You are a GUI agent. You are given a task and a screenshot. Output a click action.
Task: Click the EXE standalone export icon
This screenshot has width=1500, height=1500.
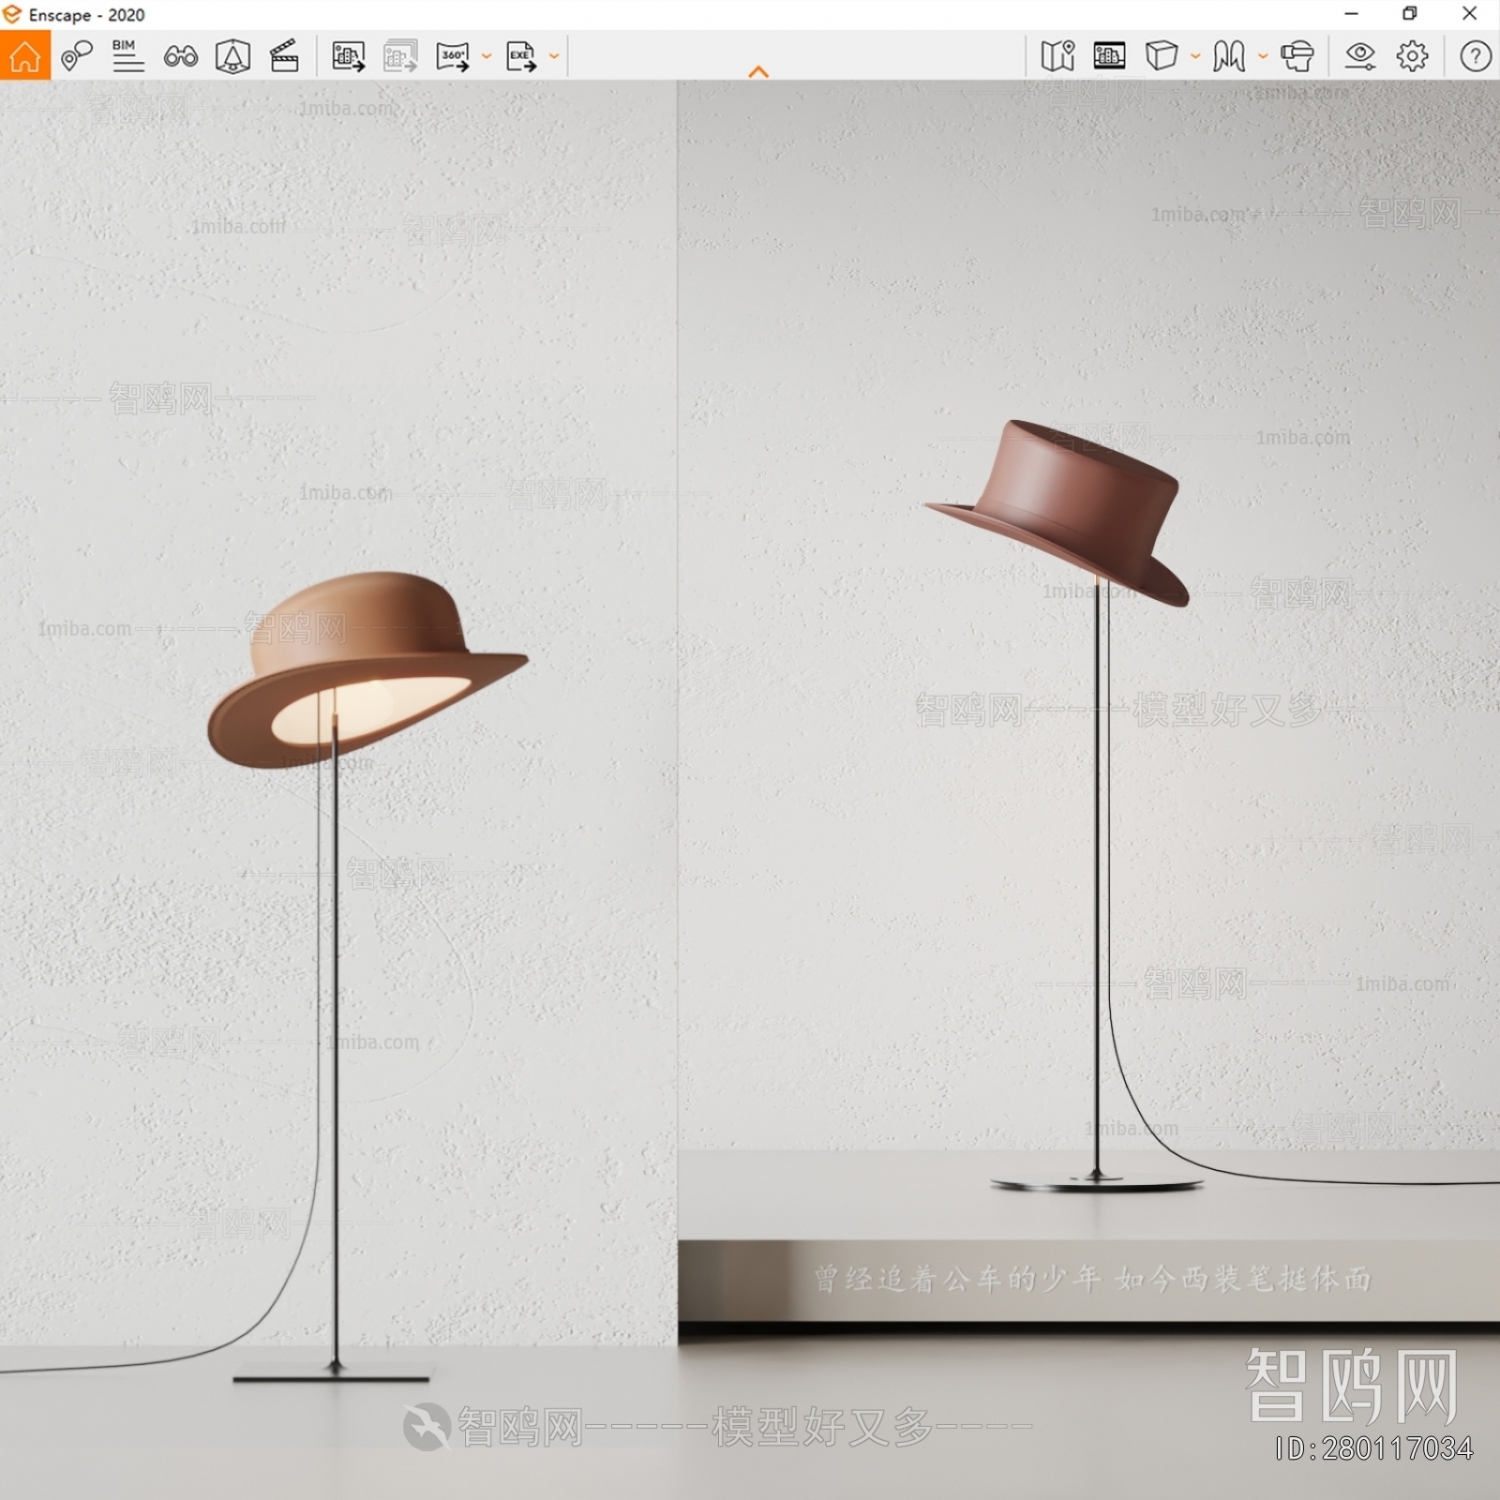(521, 57)
